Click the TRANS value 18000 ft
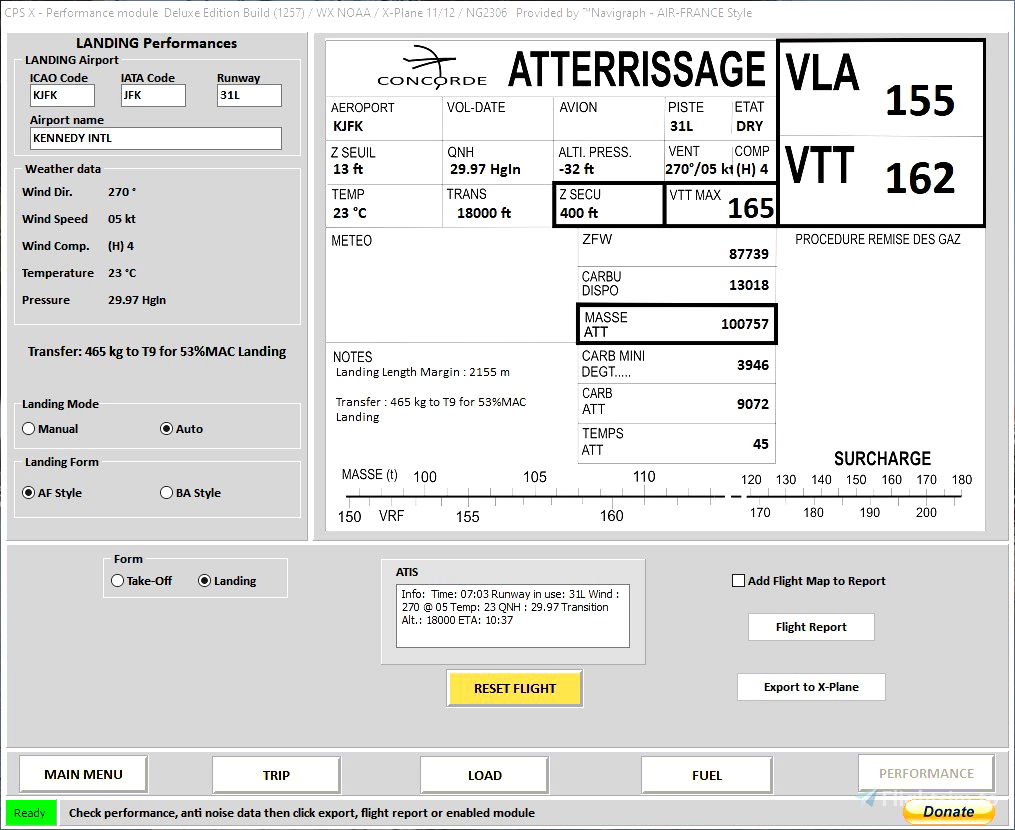The height and width of the screenshot is (830, 1015). (x=484, y=213)
